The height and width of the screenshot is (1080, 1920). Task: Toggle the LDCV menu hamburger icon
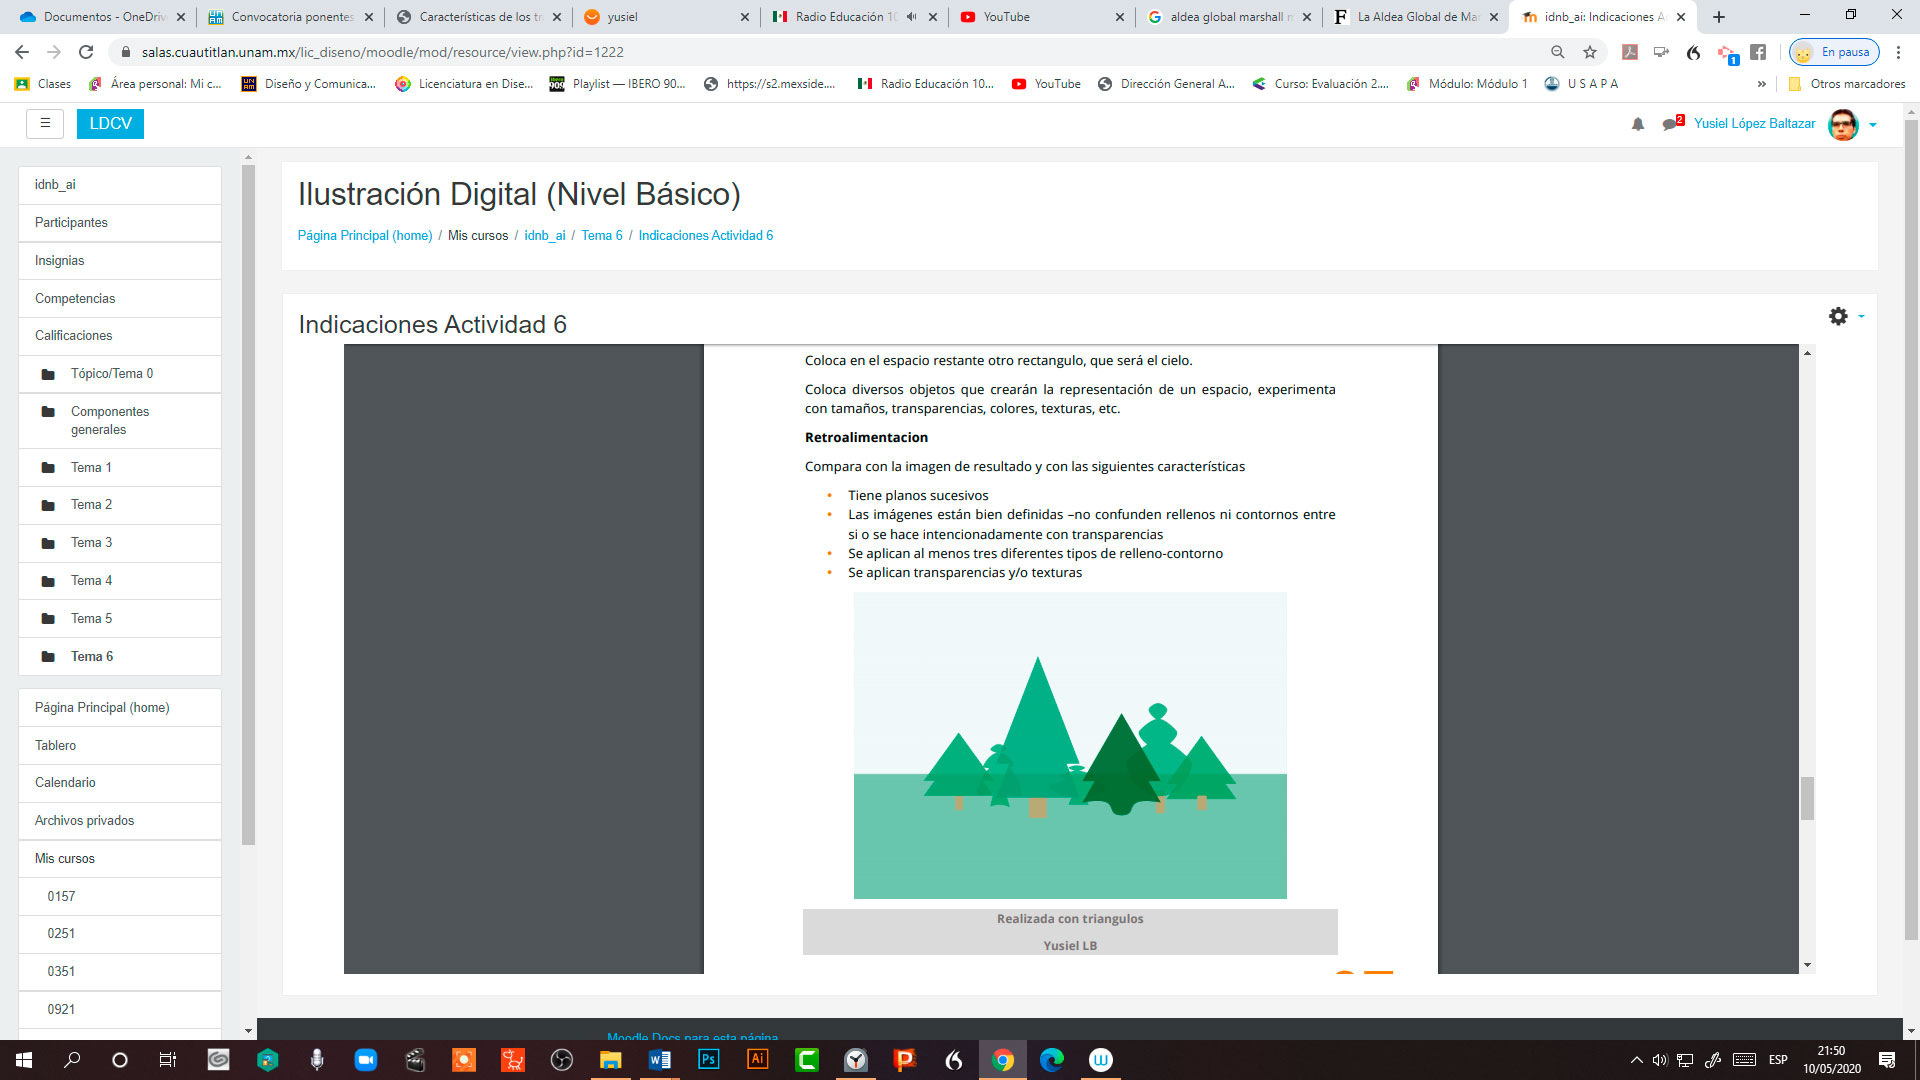45,123
